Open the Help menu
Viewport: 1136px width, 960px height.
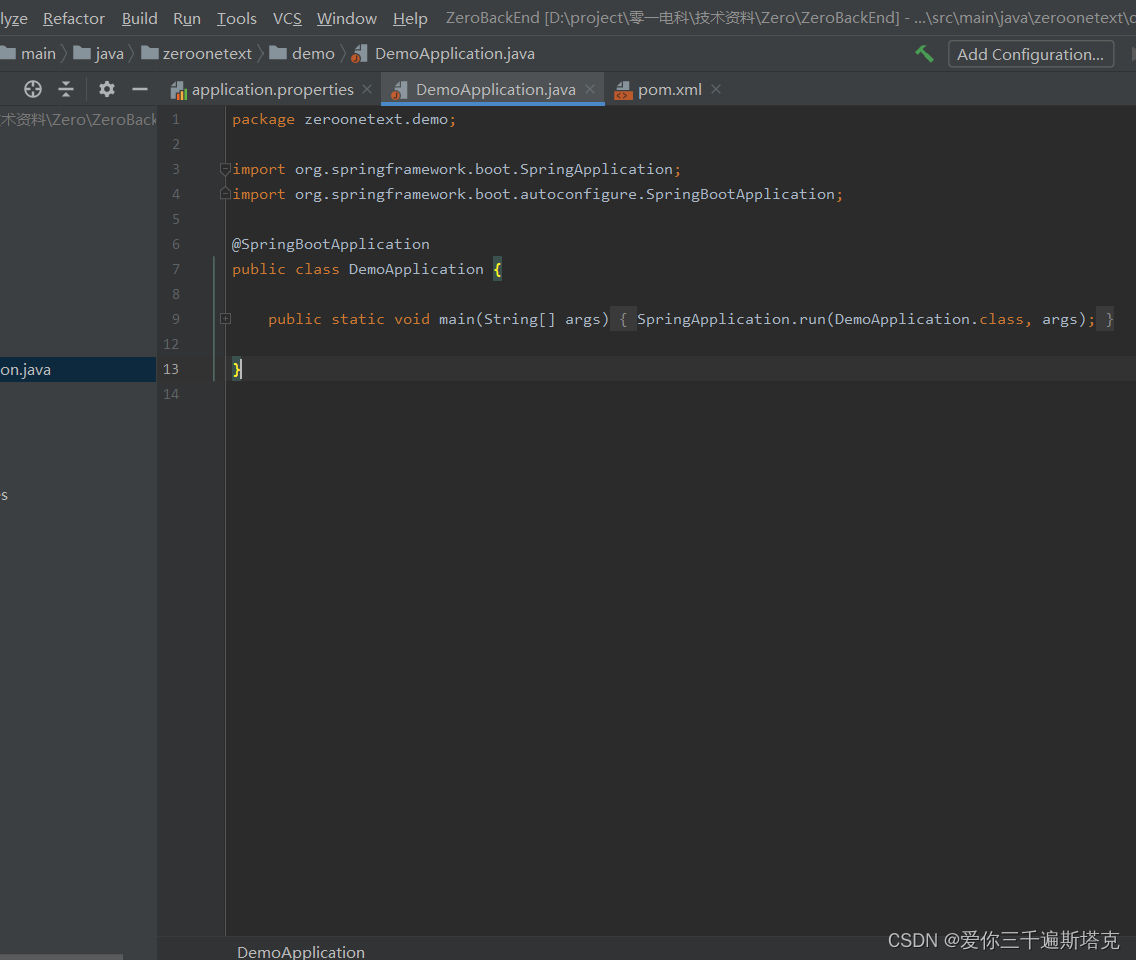pyautogui.click(x=410, y=18)
